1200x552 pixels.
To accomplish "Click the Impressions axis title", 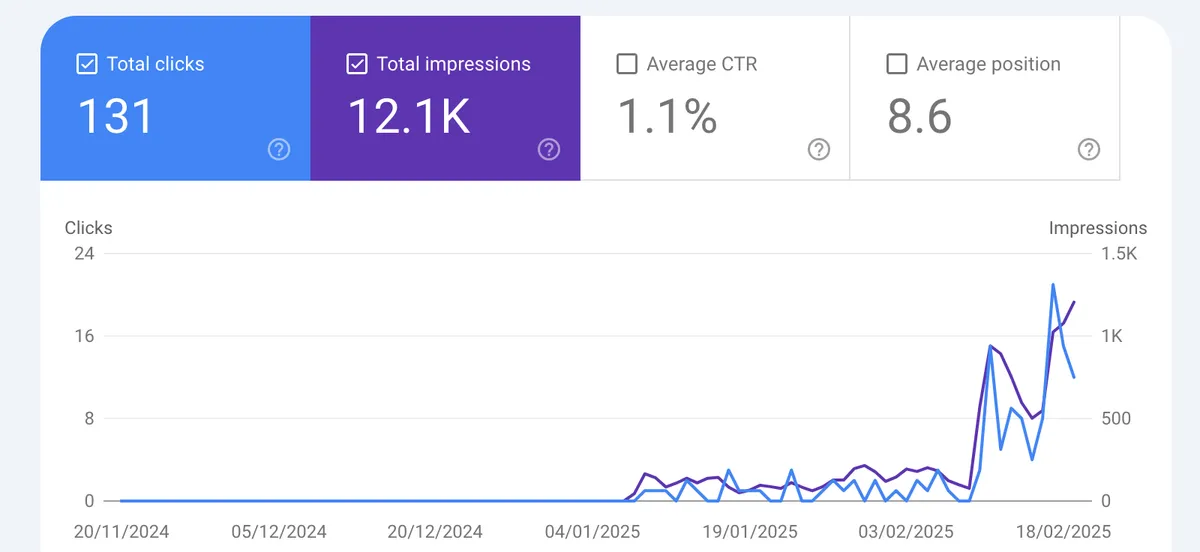I will [x=1097, y=228].
